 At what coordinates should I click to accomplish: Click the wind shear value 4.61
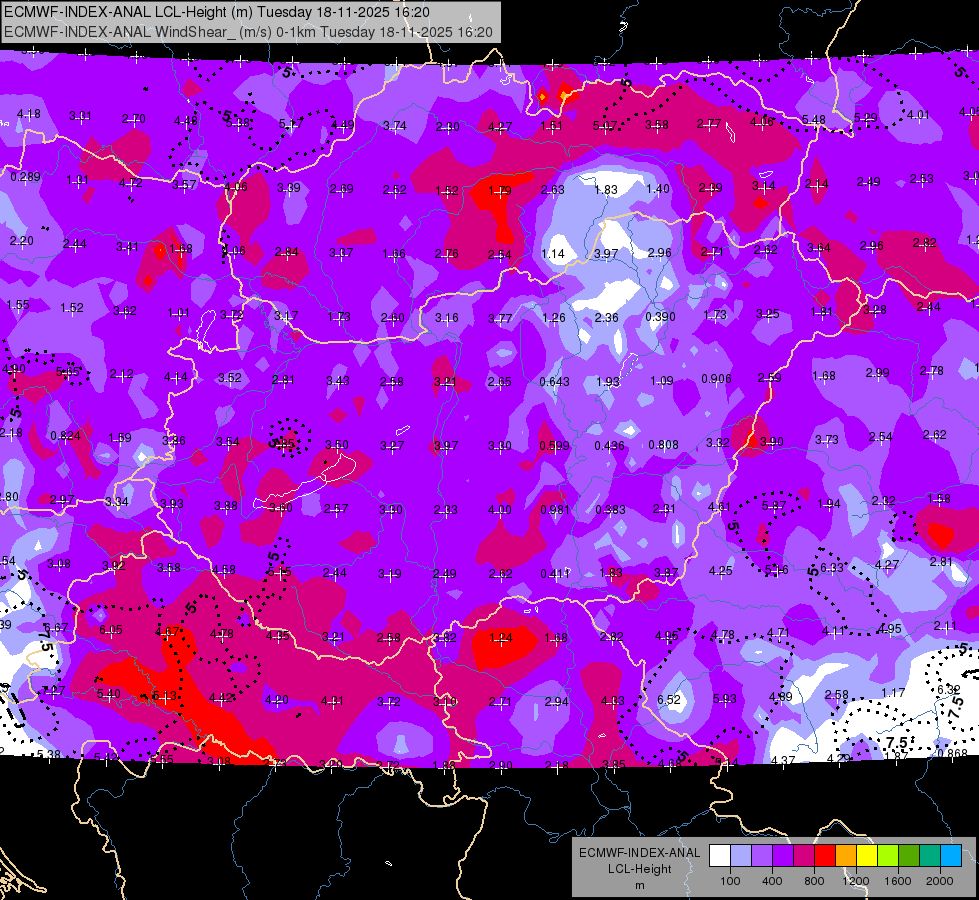(719, 507)
